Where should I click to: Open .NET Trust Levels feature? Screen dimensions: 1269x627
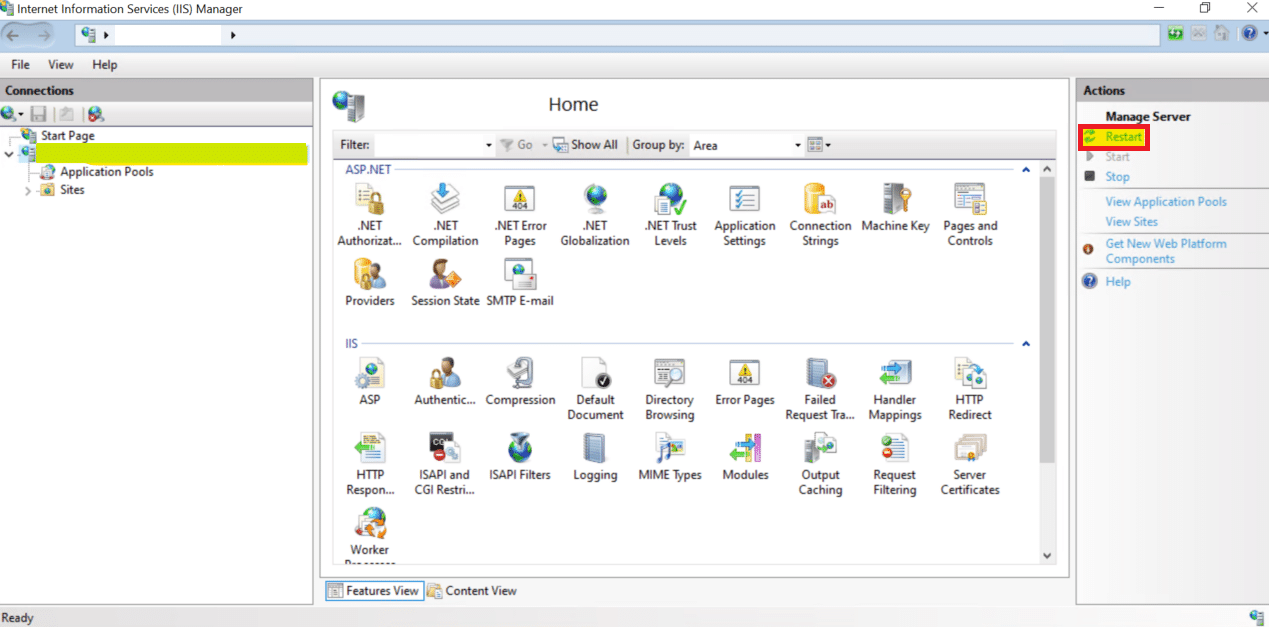coord(670,215)
